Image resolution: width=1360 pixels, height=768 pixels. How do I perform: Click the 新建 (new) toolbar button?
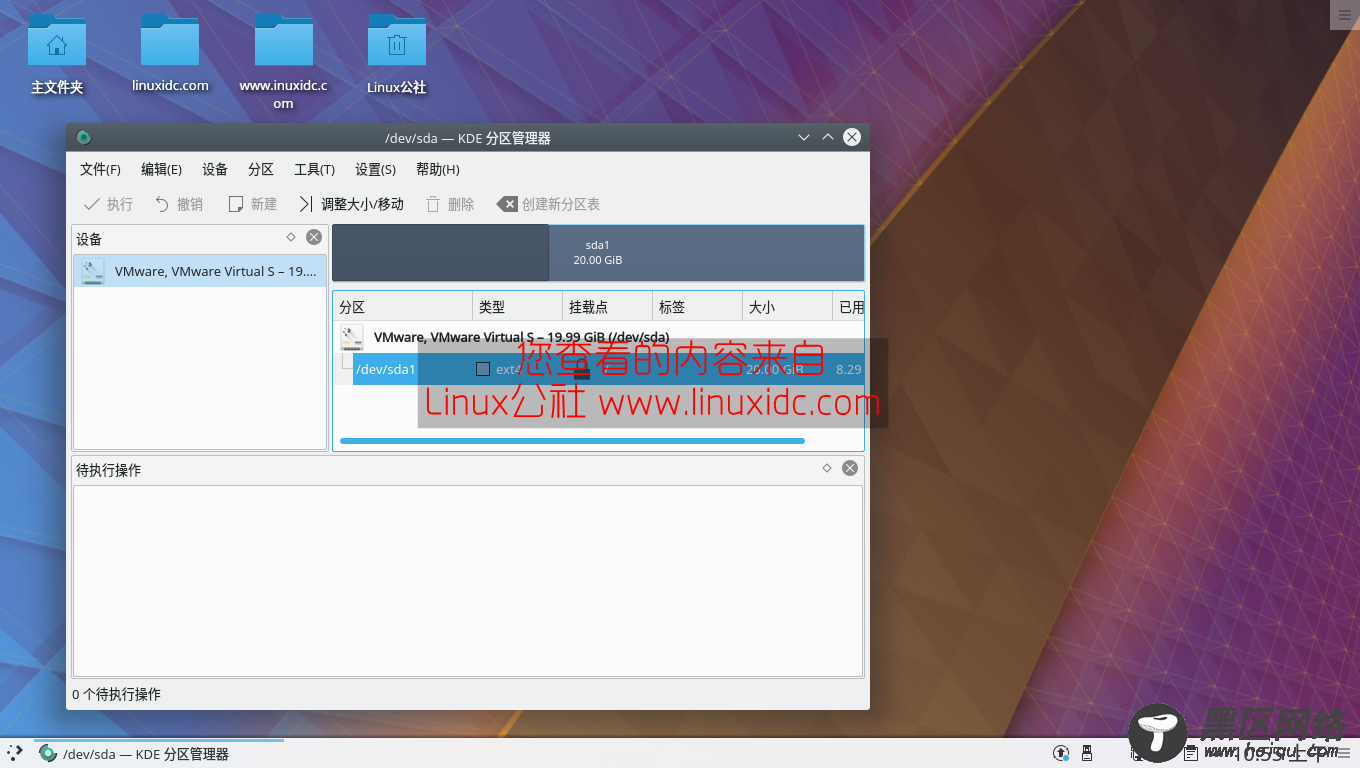click(253, 204)
